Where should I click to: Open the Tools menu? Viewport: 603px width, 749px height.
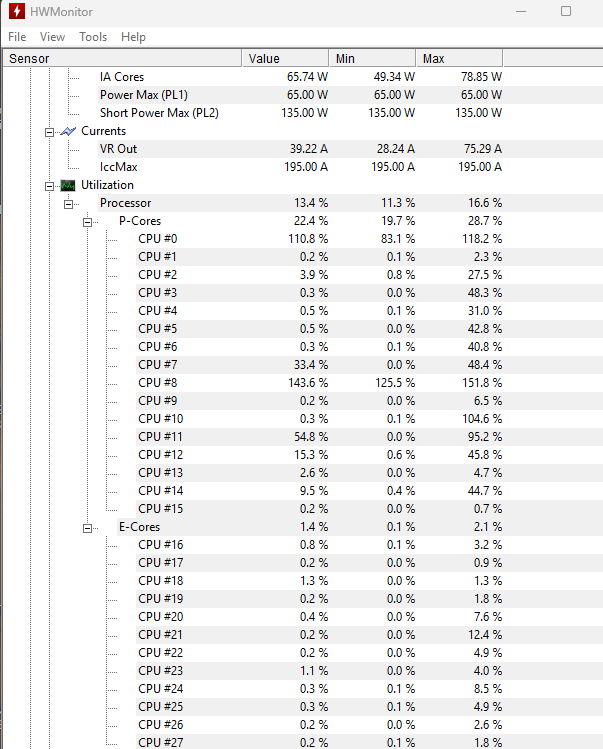(93, 37)
